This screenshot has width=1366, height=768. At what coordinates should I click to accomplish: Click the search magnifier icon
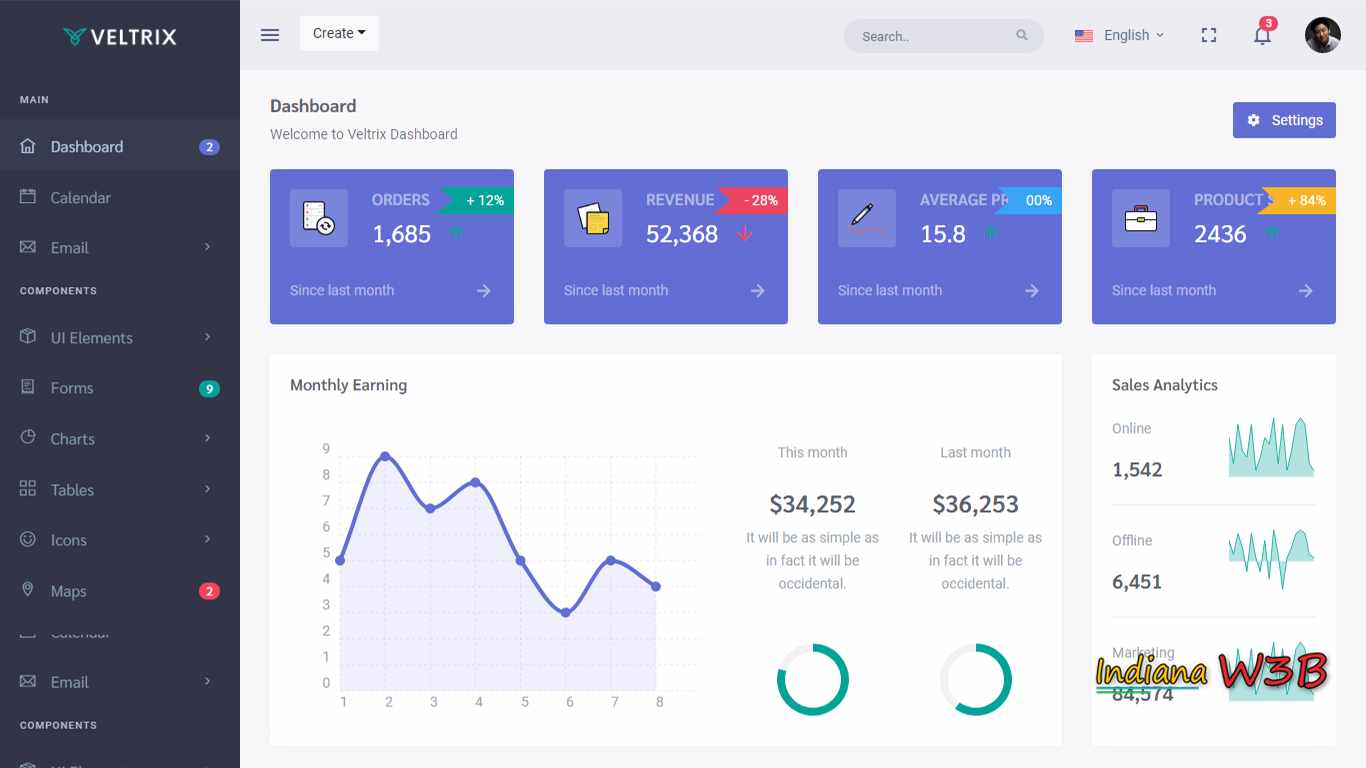point(1022,35)
